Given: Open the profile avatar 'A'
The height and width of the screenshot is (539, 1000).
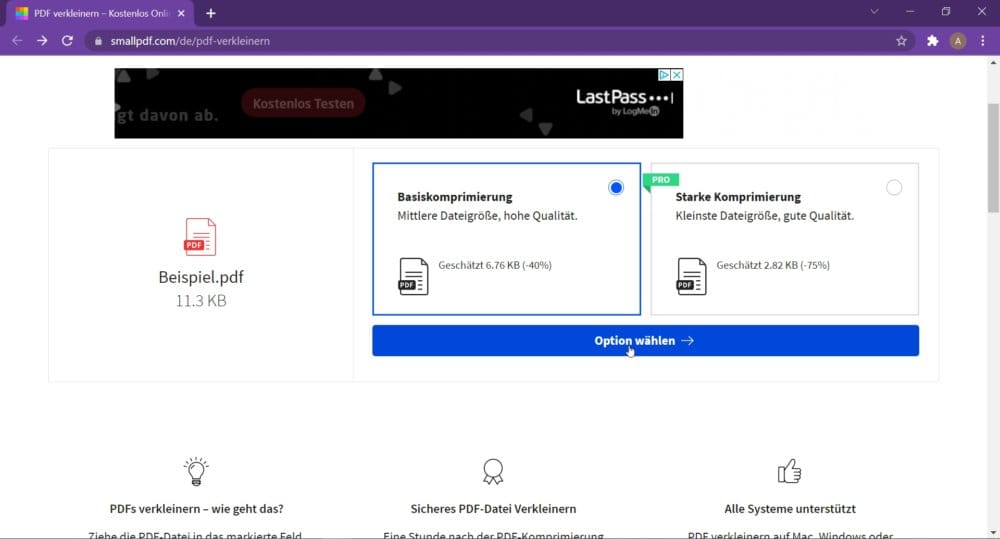Looking at the screenshot, I should pos(957,41).
